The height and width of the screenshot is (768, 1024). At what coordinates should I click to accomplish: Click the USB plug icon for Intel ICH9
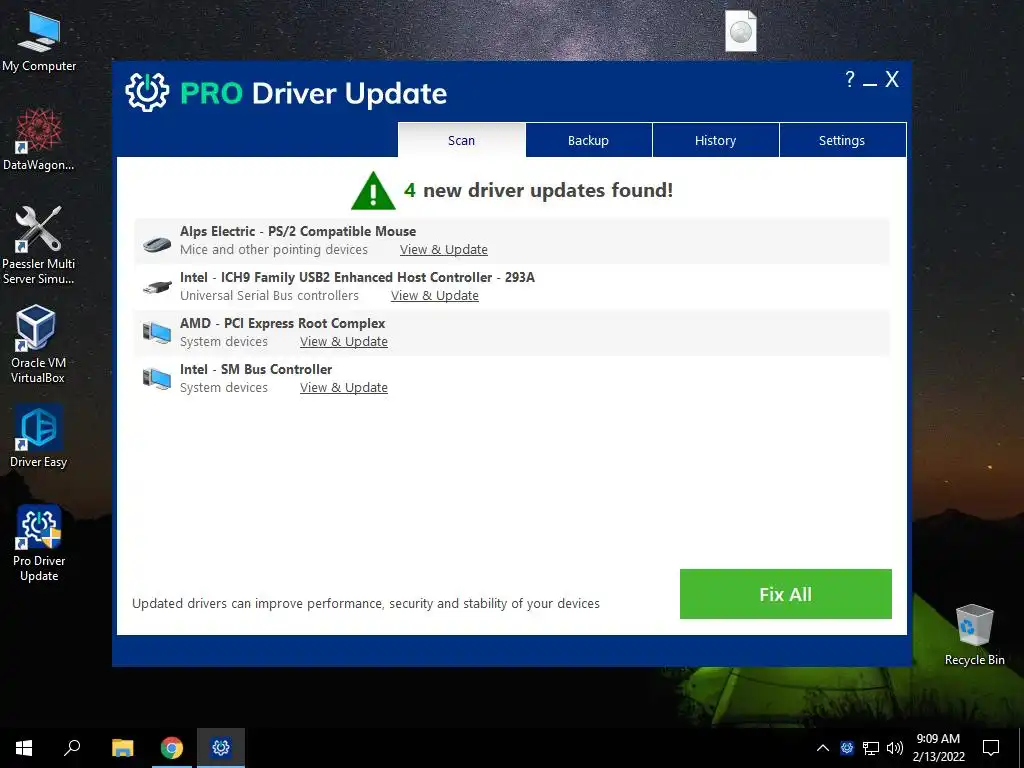tap(157, 286)
